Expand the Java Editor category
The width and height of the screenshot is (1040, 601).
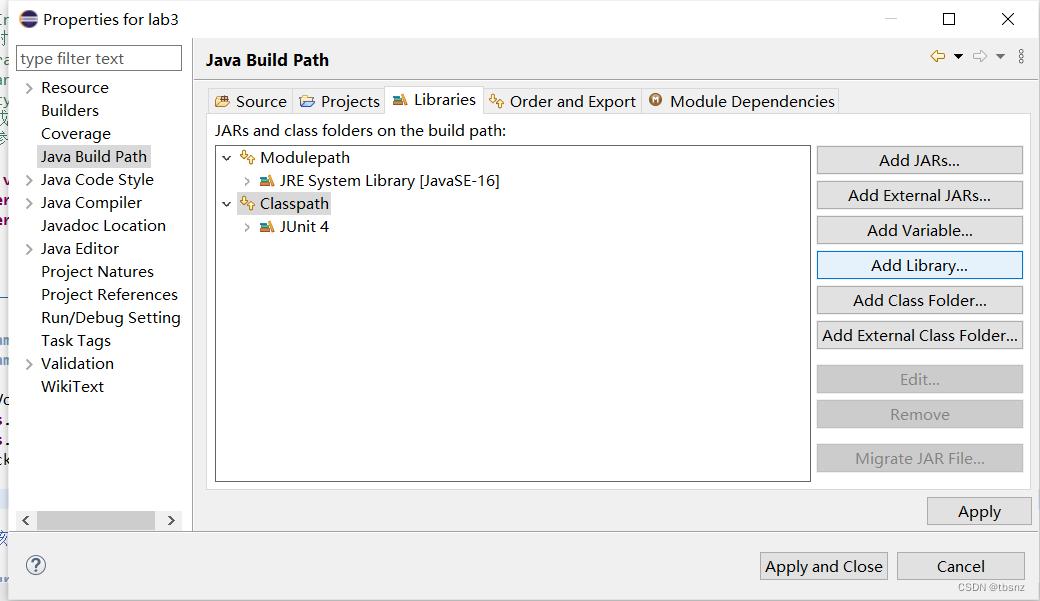(x=29, y=249)
